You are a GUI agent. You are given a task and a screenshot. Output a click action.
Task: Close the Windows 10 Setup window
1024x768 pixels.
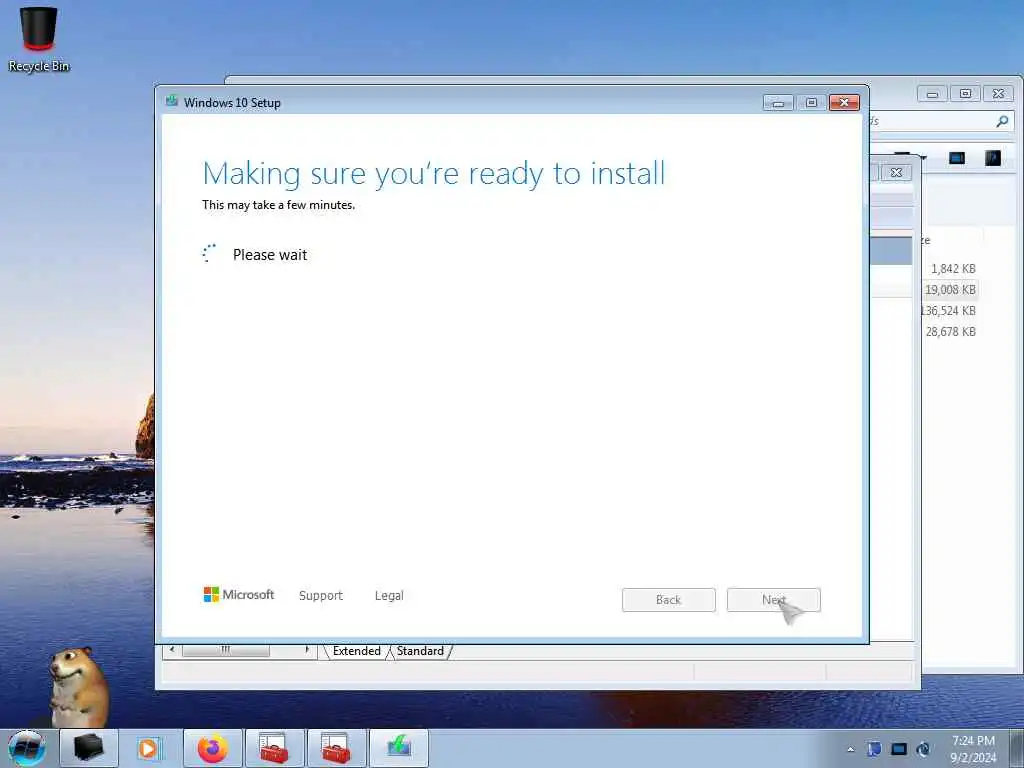tap(844, 103)
